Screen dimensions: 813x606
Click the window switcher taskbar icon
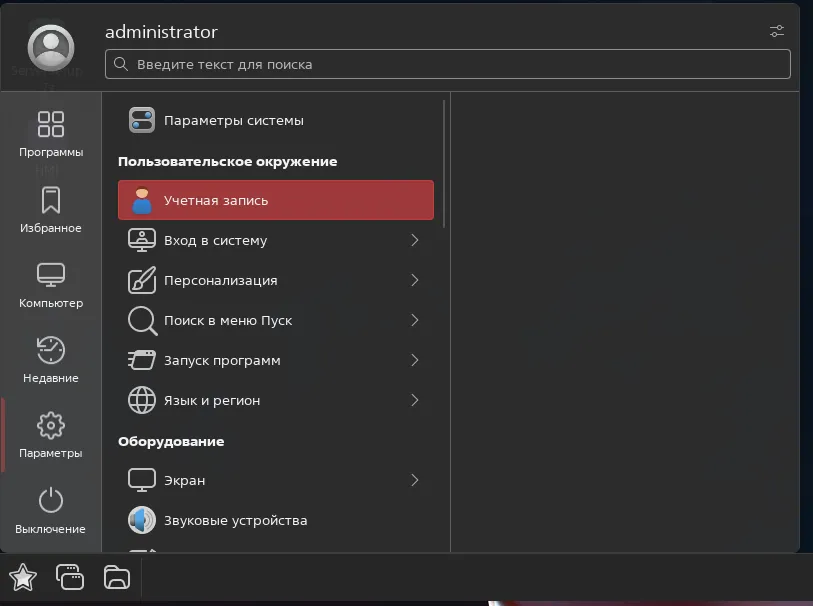point(70,577)
